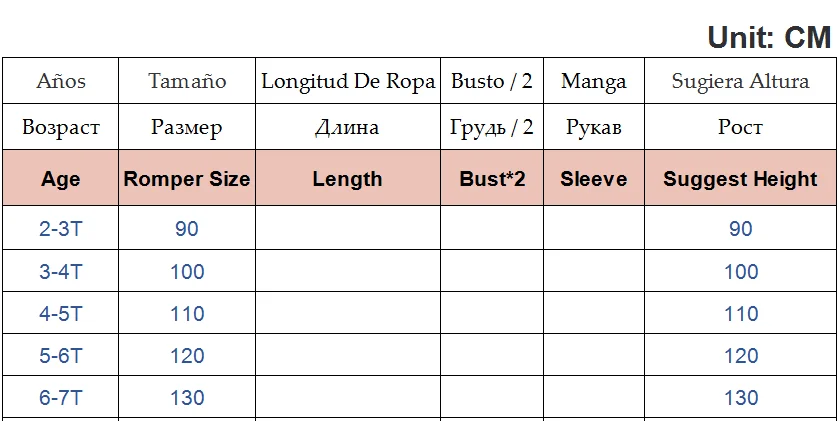Image resolution: width=840 pixels, height=421 pixels.
Task: Click the "Длина" cell
Action: click(347, 127)
